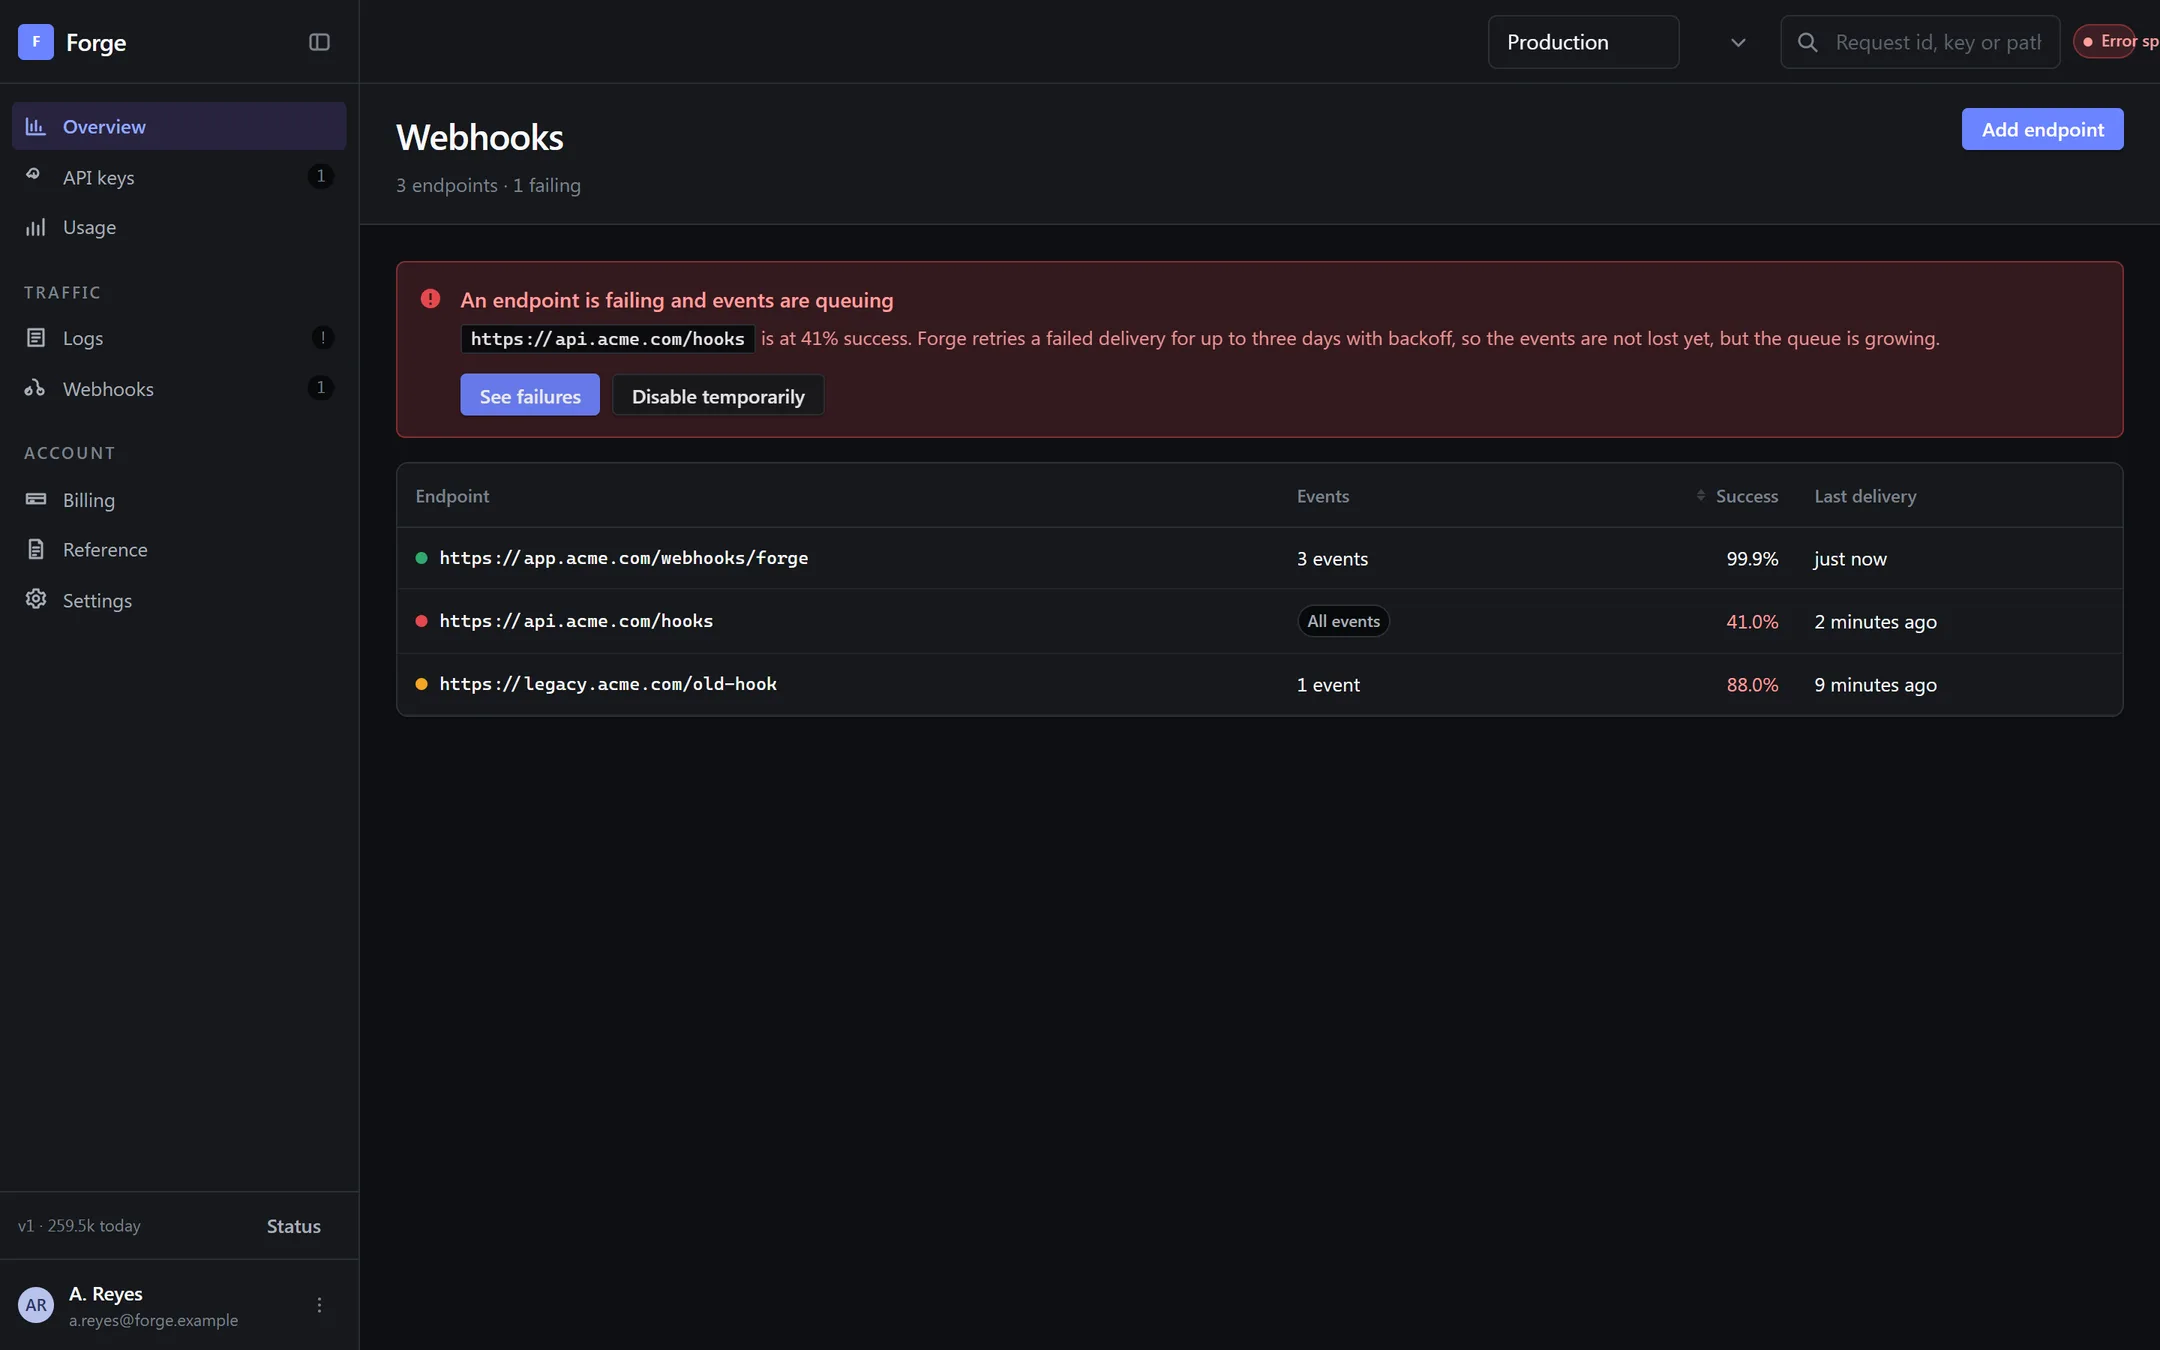
Task: Open the Overview page in the sidebar
Action: (x=179, y=126)
